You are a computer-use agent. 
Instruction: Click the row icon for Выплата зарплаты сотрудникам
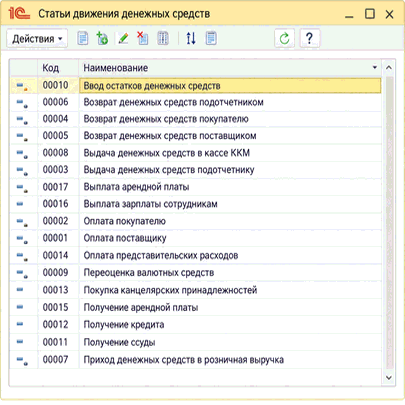(x=20, y=204)
